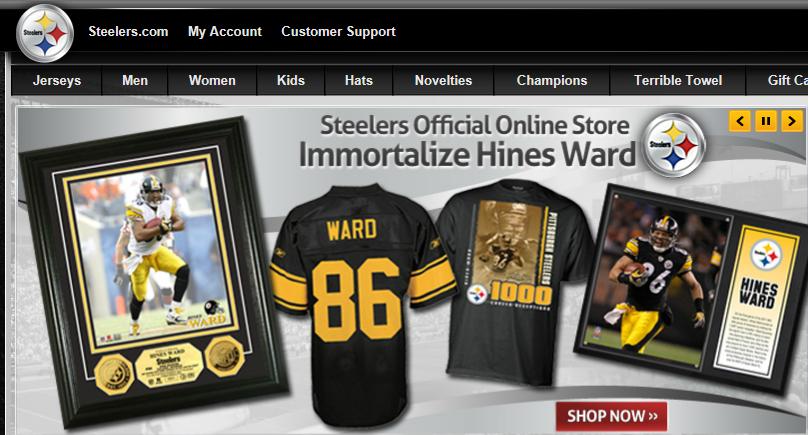Select the Kids category
Screen dimensions: 808x435
(291, 80)
